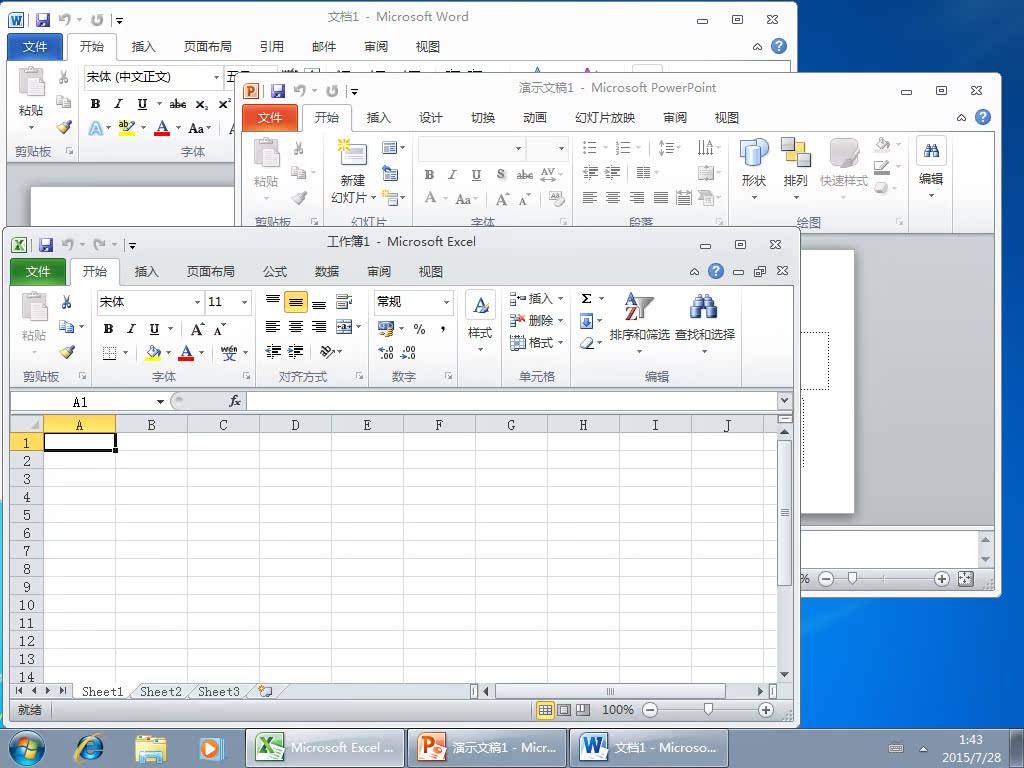Open Word References tab
The image size is (1024, 768).
coord(272,46)
